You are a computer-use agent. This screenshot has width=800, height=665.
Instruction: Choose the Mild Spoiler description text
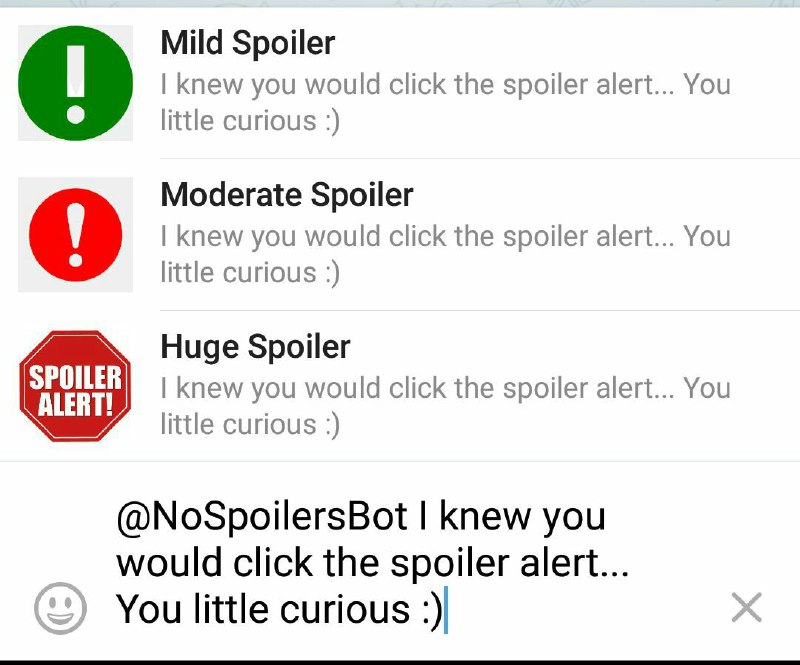445,102
